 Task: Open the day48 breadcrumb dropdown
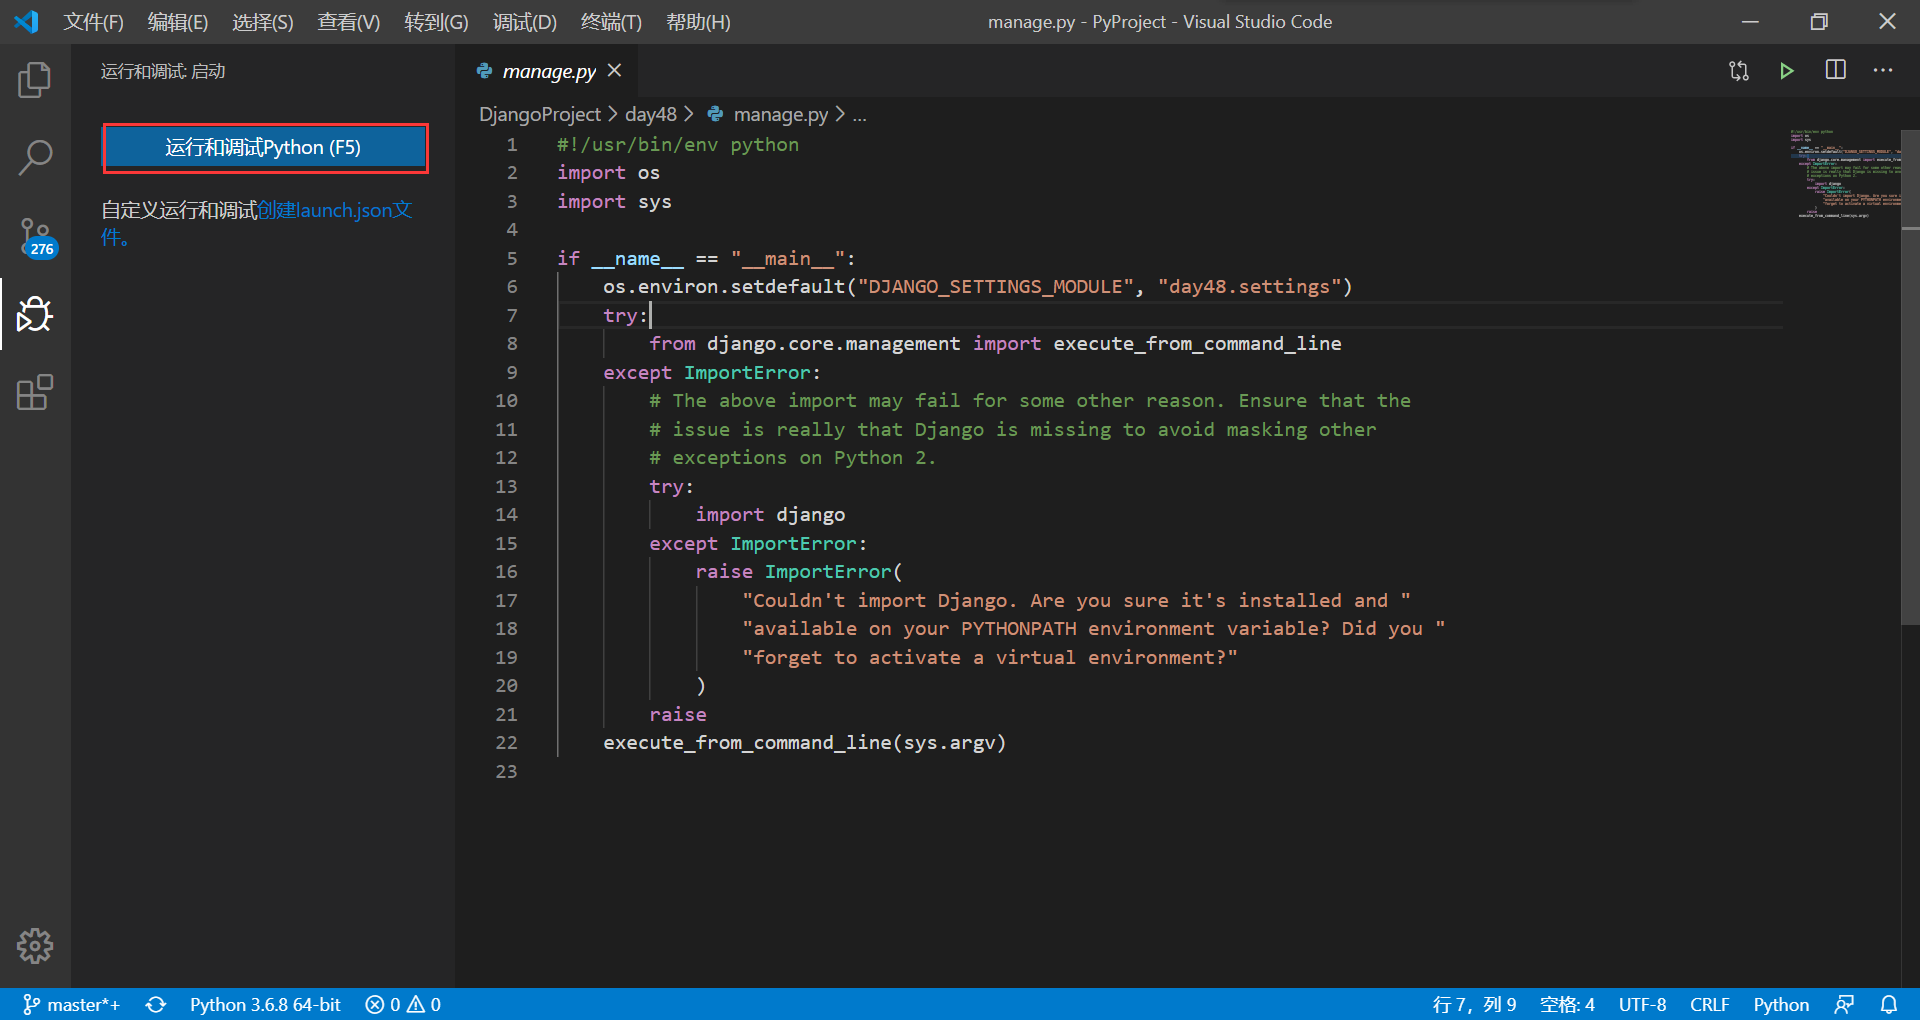(x=650, y=114)
